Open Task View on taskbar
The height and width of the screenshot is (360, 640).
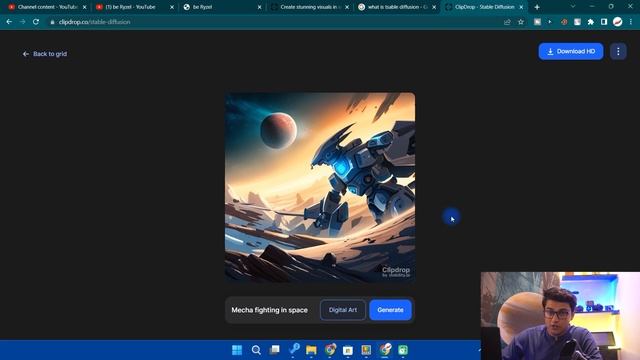[x=275, y=350]
